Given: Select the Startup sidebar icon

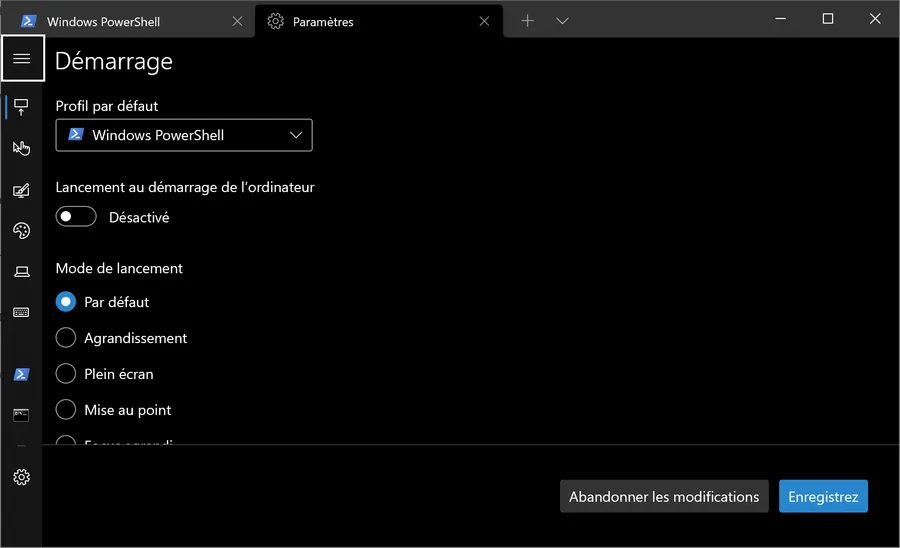Looking at the screenshot, I should 21,107.
